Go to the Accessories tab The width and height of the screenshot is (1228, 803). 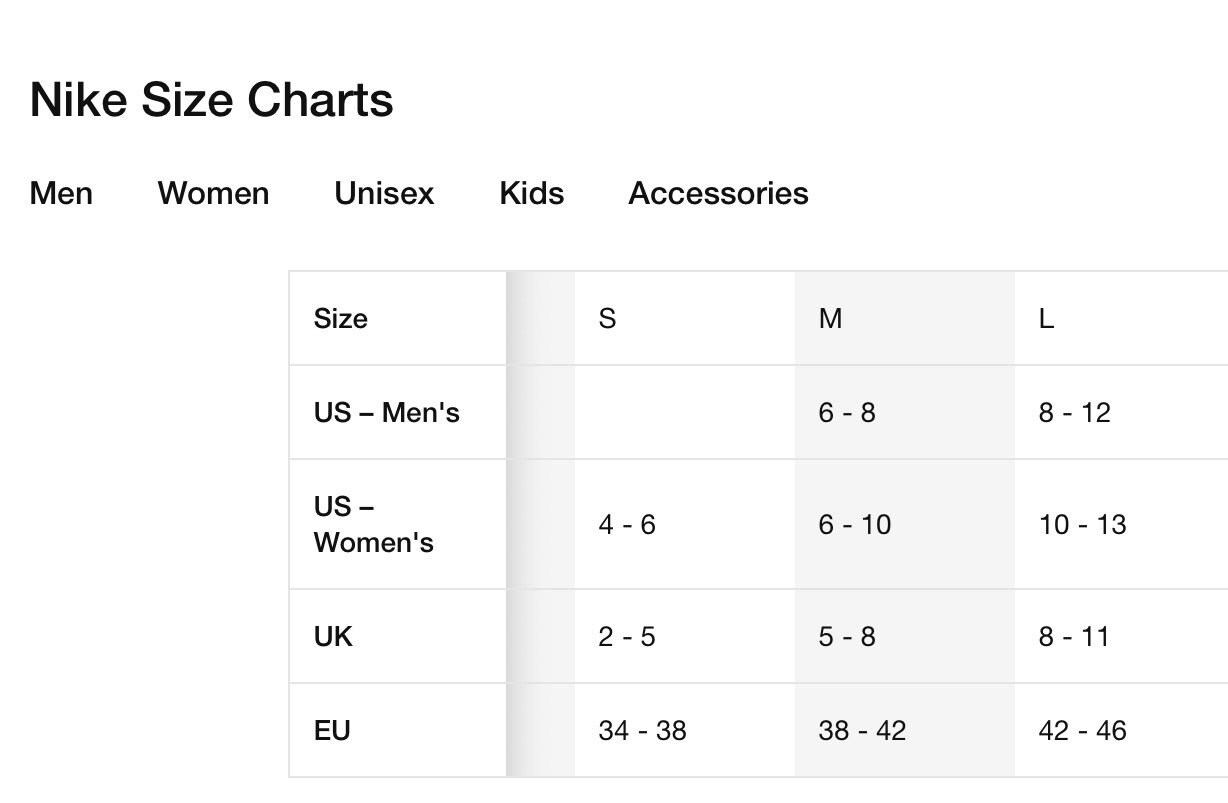(718, 193)
